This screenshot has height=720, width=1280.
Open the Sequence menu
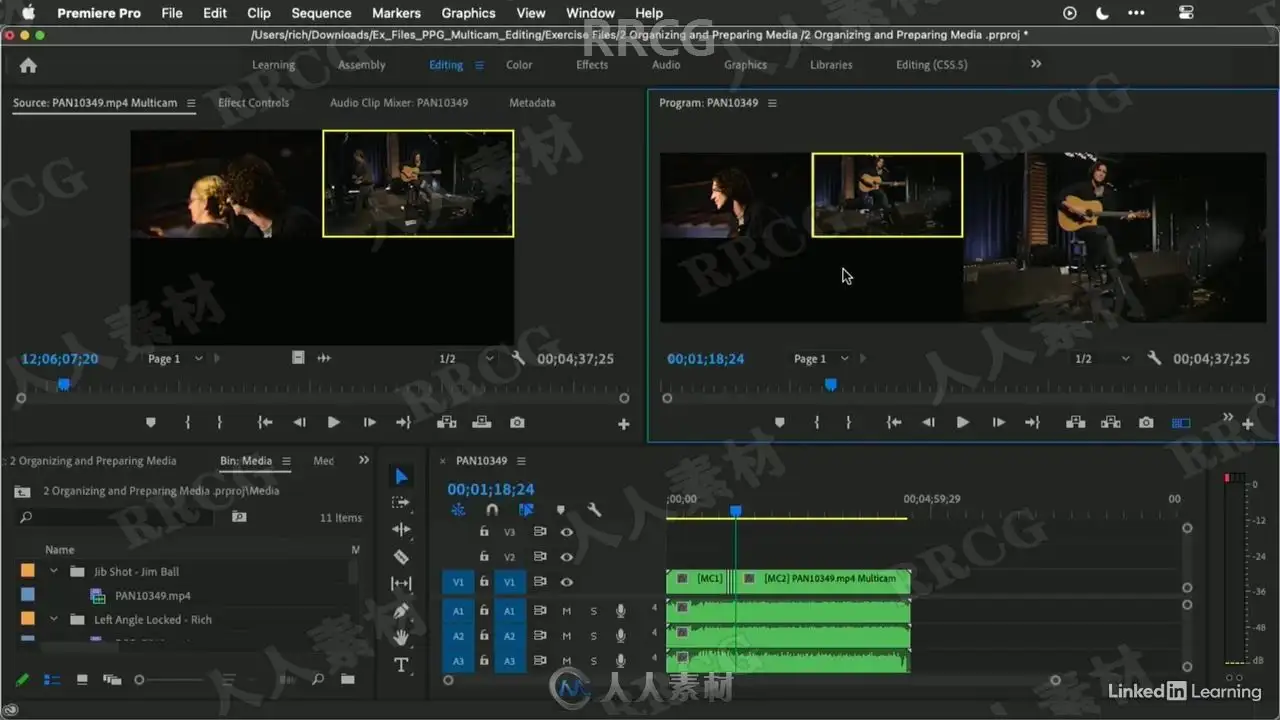[x=321, y=13]
